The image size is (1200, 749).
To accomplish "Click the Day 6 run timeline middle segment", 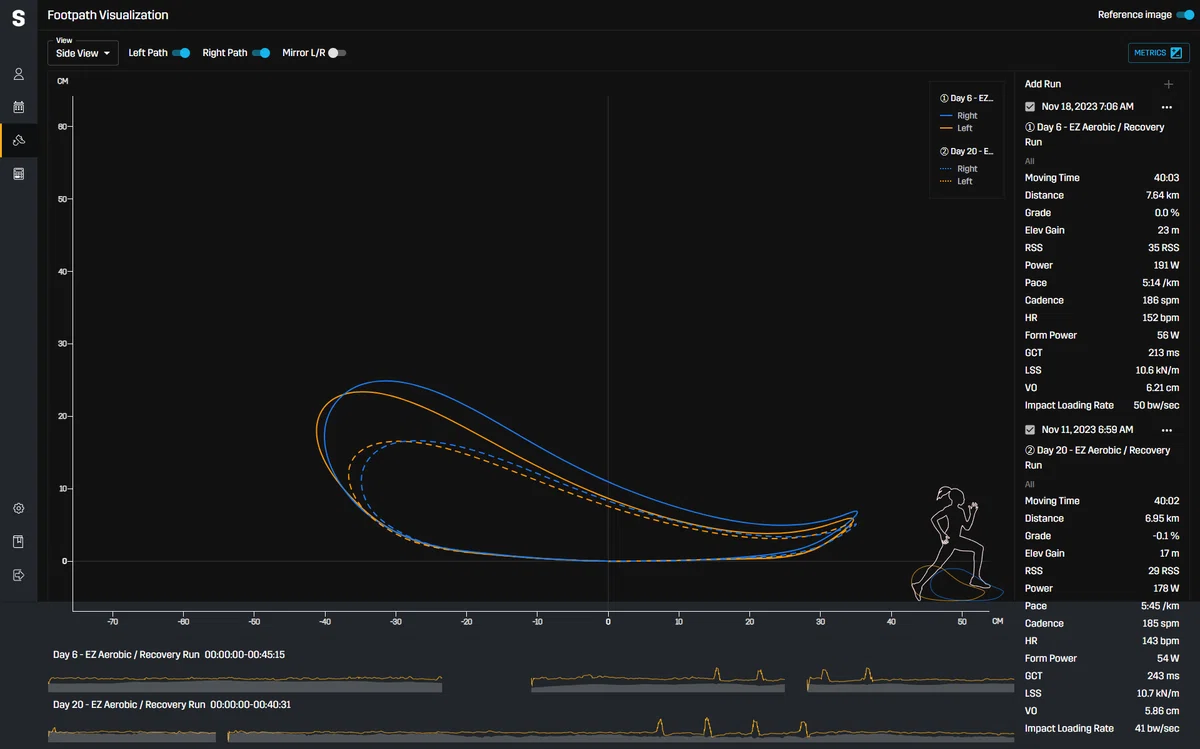I will 657,681.
